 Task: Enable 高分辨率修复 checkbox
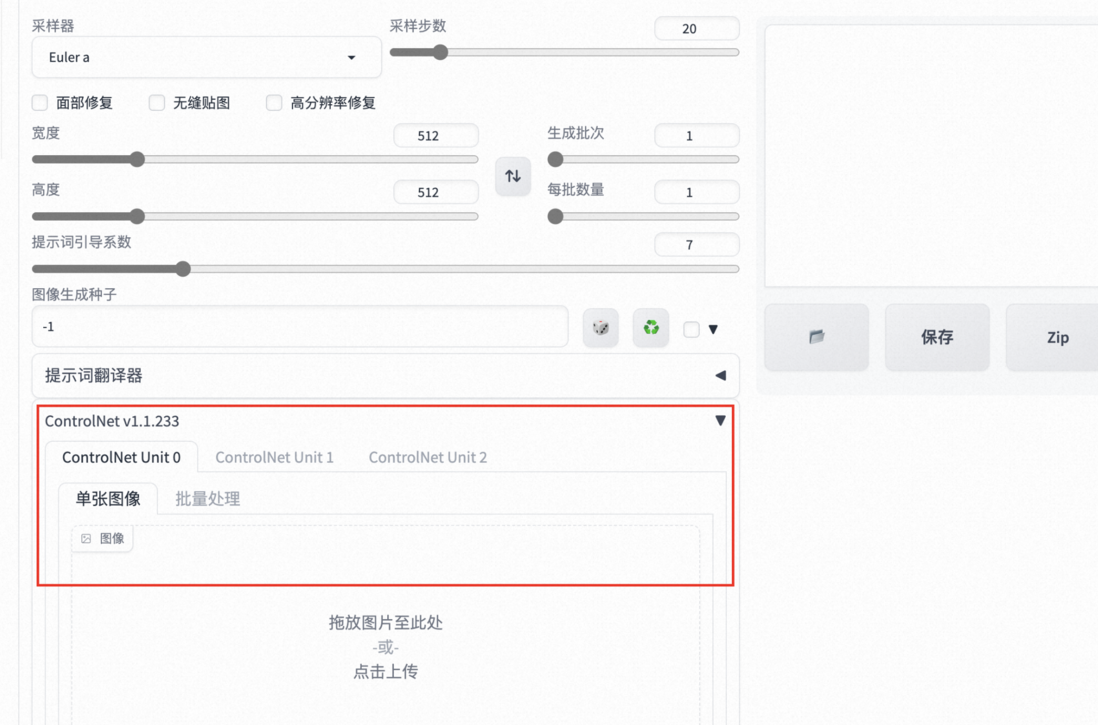274,103
